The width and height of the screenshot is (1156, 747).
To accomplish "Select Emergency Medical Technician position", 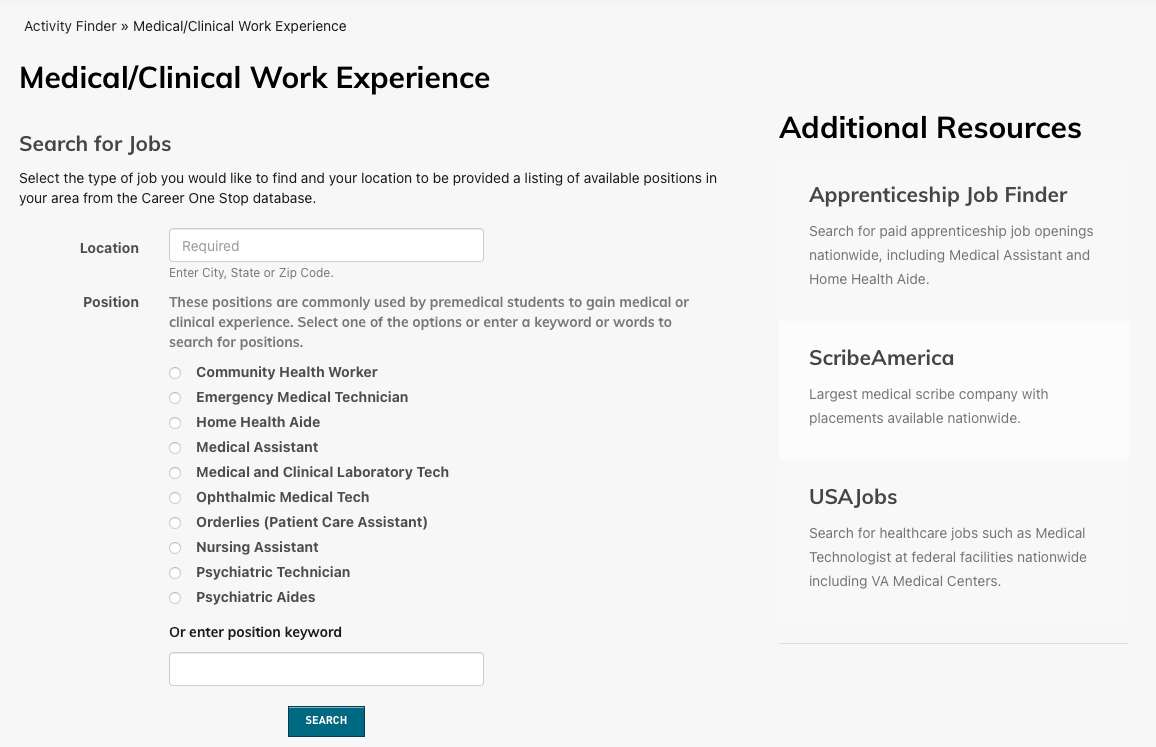I will coord(175,397).
